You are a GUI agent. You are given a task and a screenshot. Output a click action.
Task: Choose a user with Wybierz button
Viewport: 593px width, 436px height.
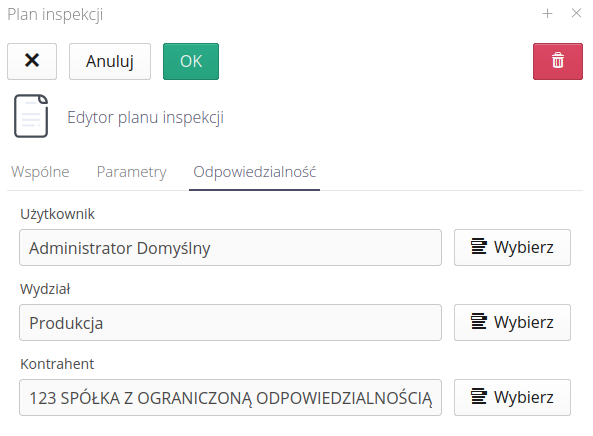pos(512,247)
